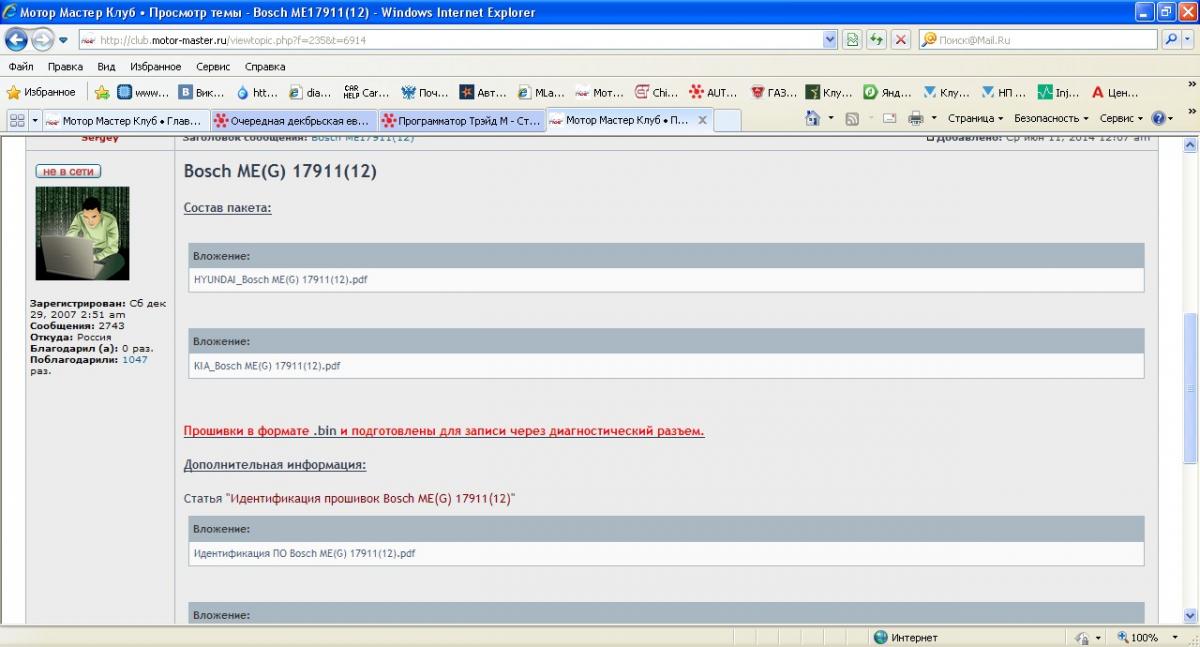Open the 'htt...' water drop bookmark

pos(257,92)
